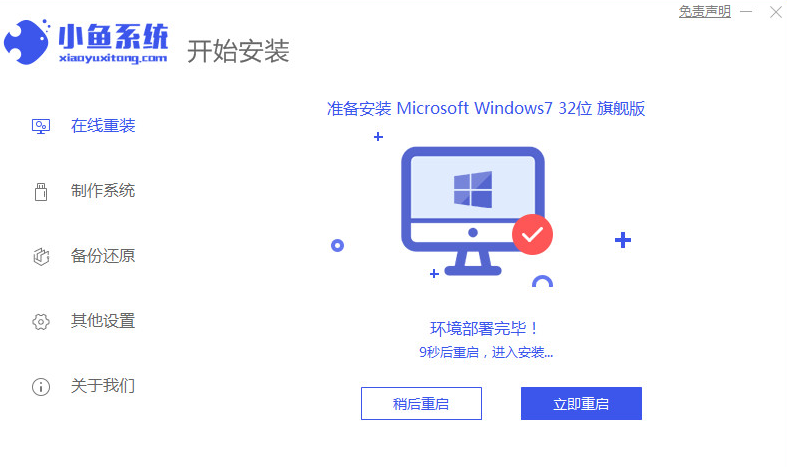Click the Windows logo inside monitor illustration
The image size is (787, 467).
coord(473,189)
